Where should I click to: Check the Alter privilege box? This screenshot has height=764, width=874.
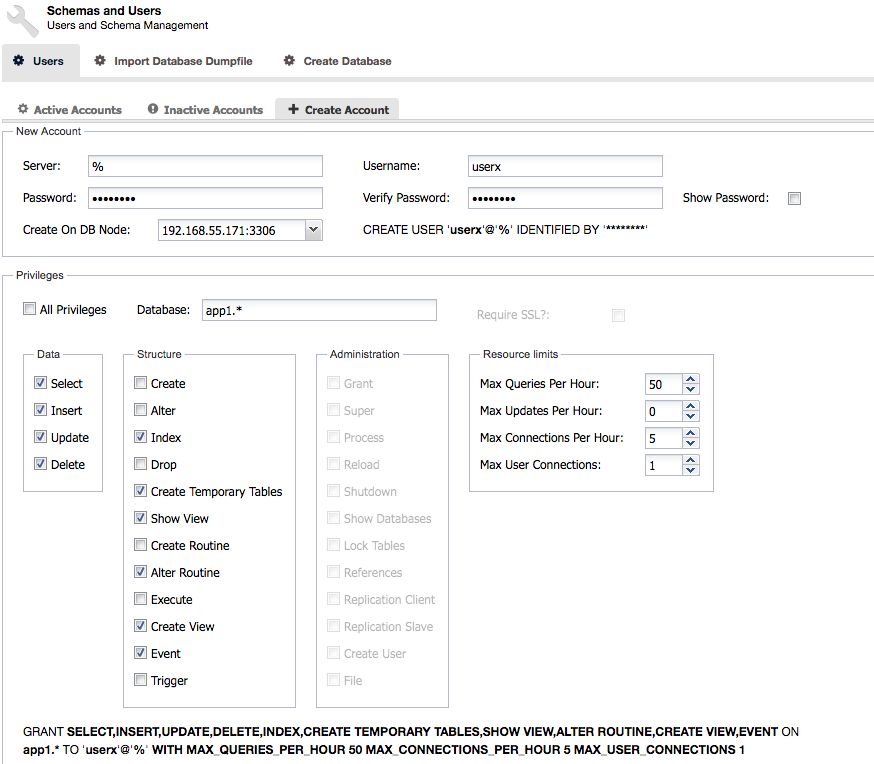pyautogui.click(x=140, y=410)
